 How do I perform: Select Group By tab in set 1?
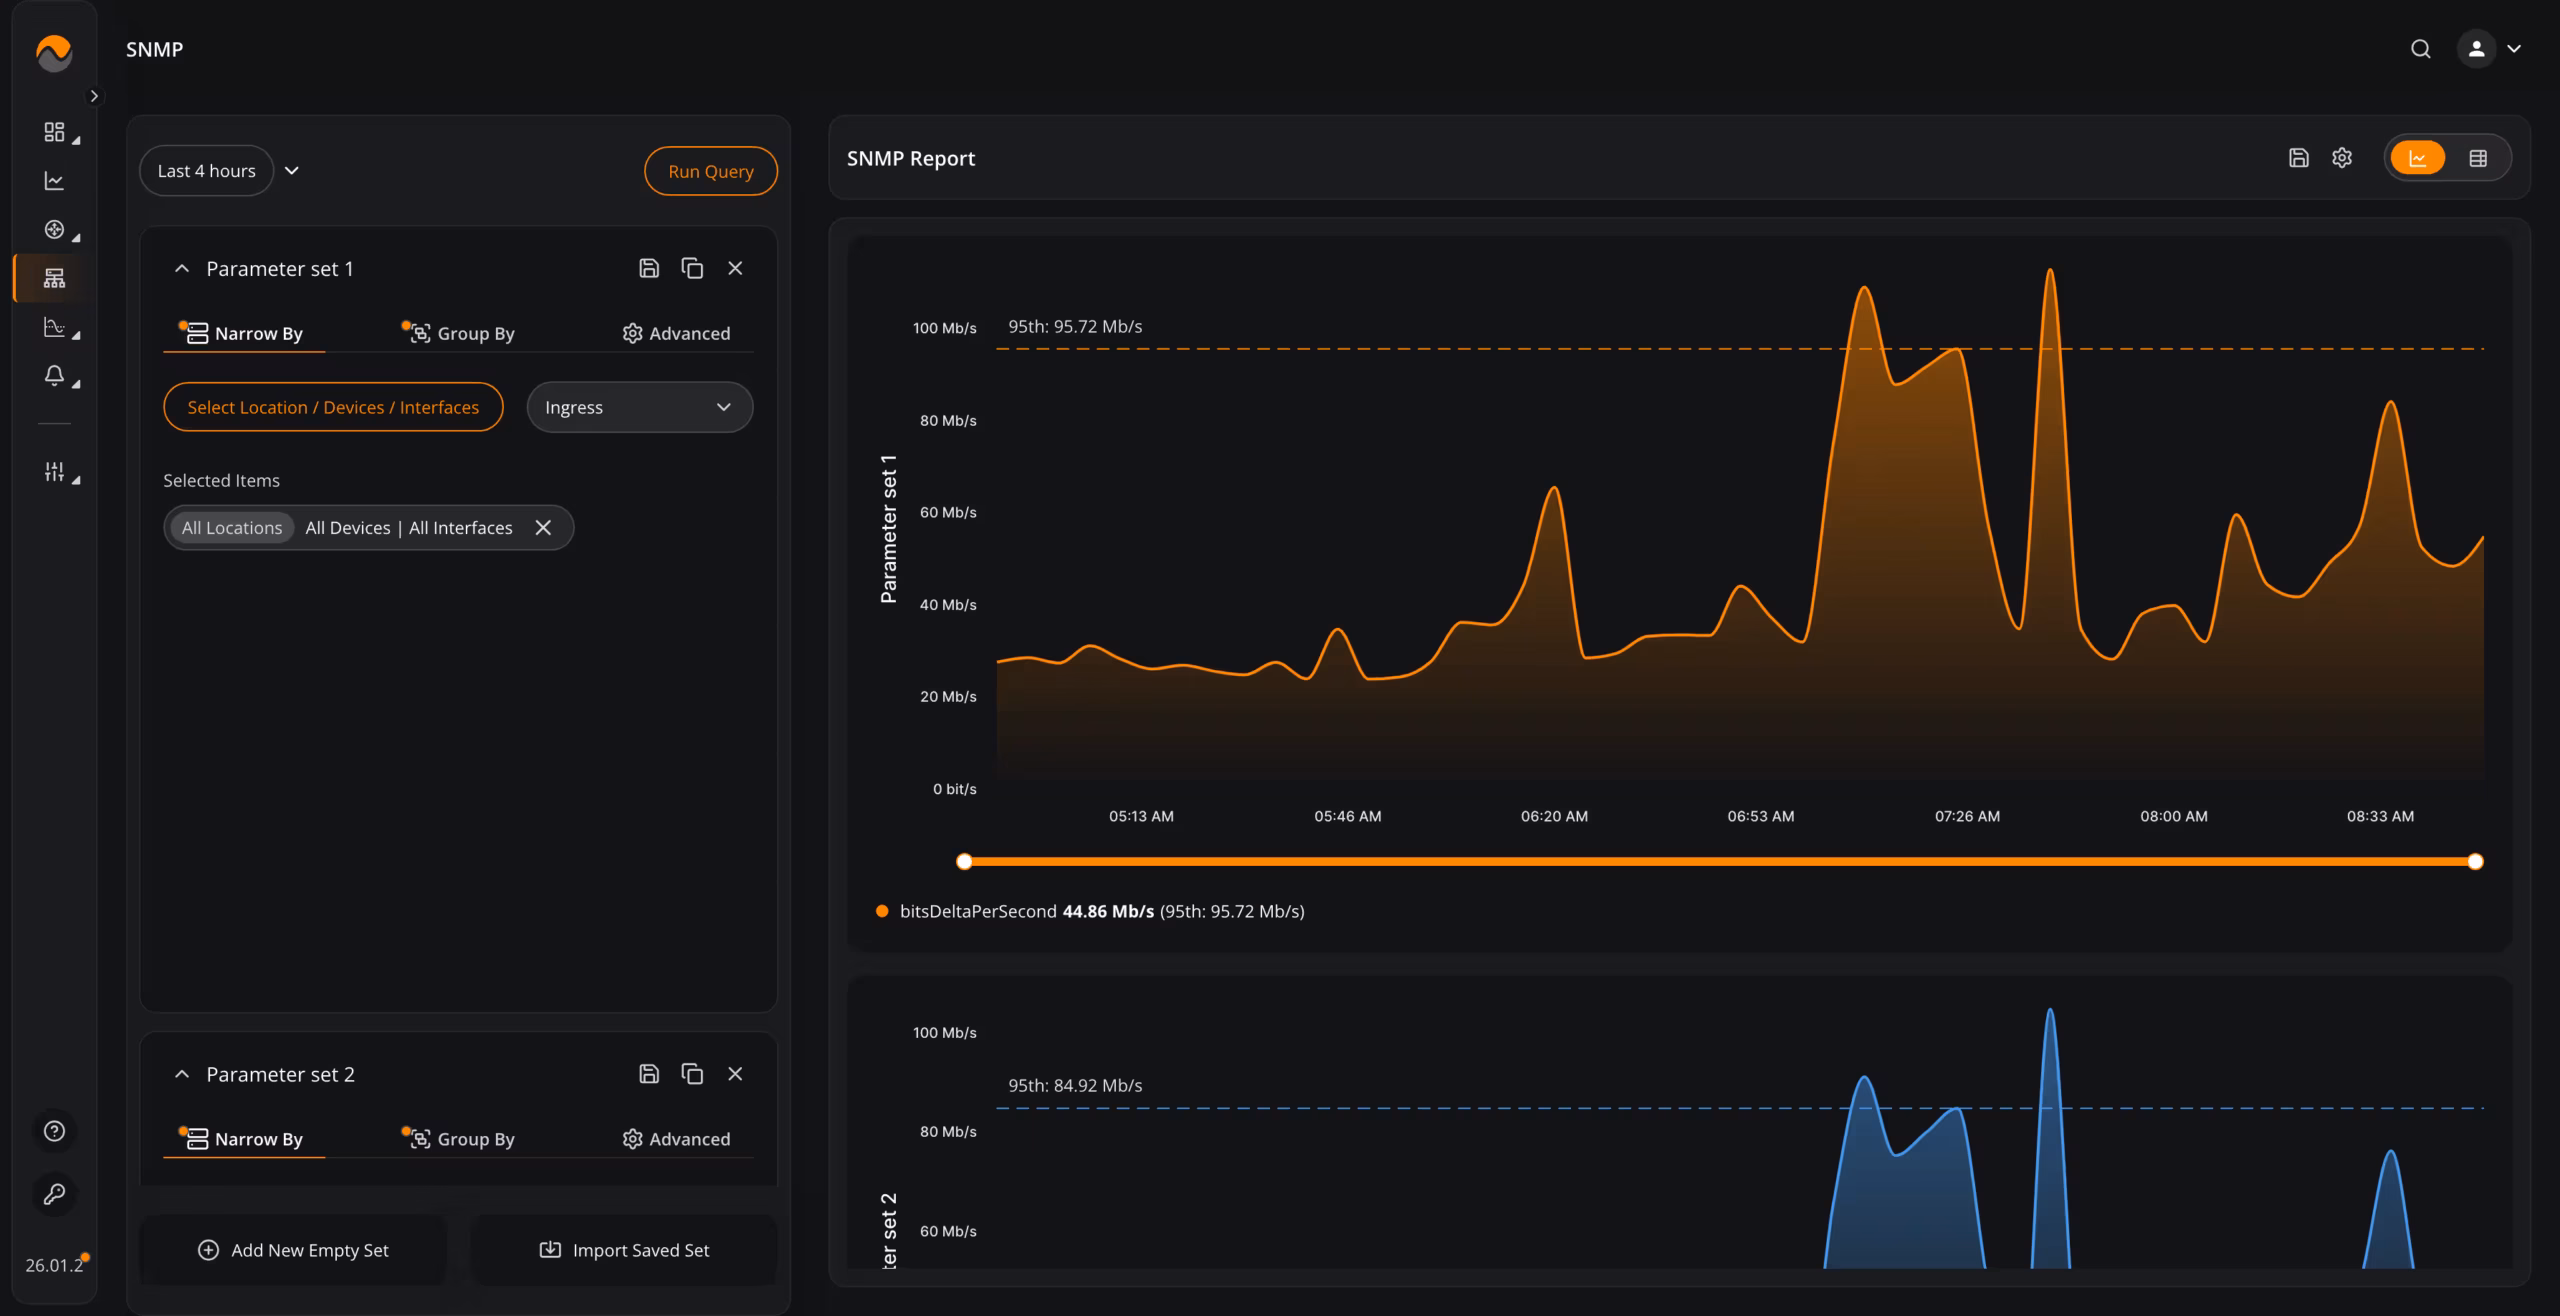click(460, 333)
